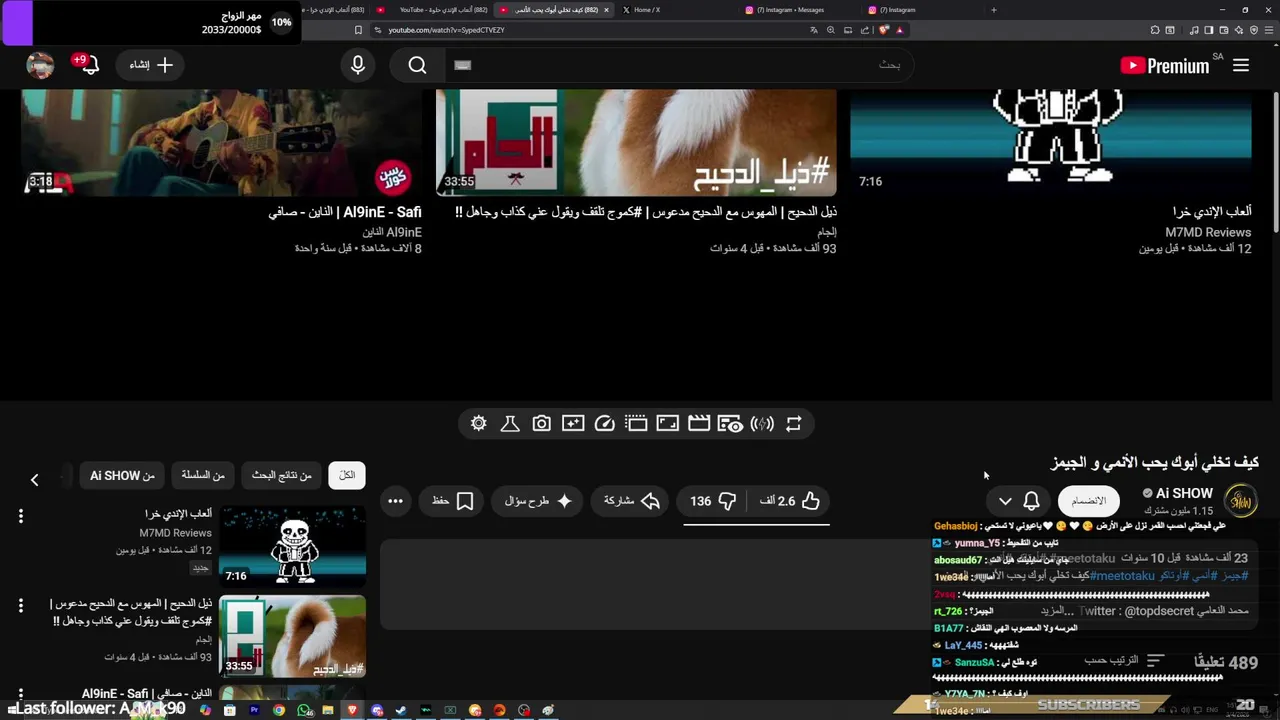The image size is (1280, 720).
Task: Click the Brave shields icon in address bar
Action: [x=883, y=30]
